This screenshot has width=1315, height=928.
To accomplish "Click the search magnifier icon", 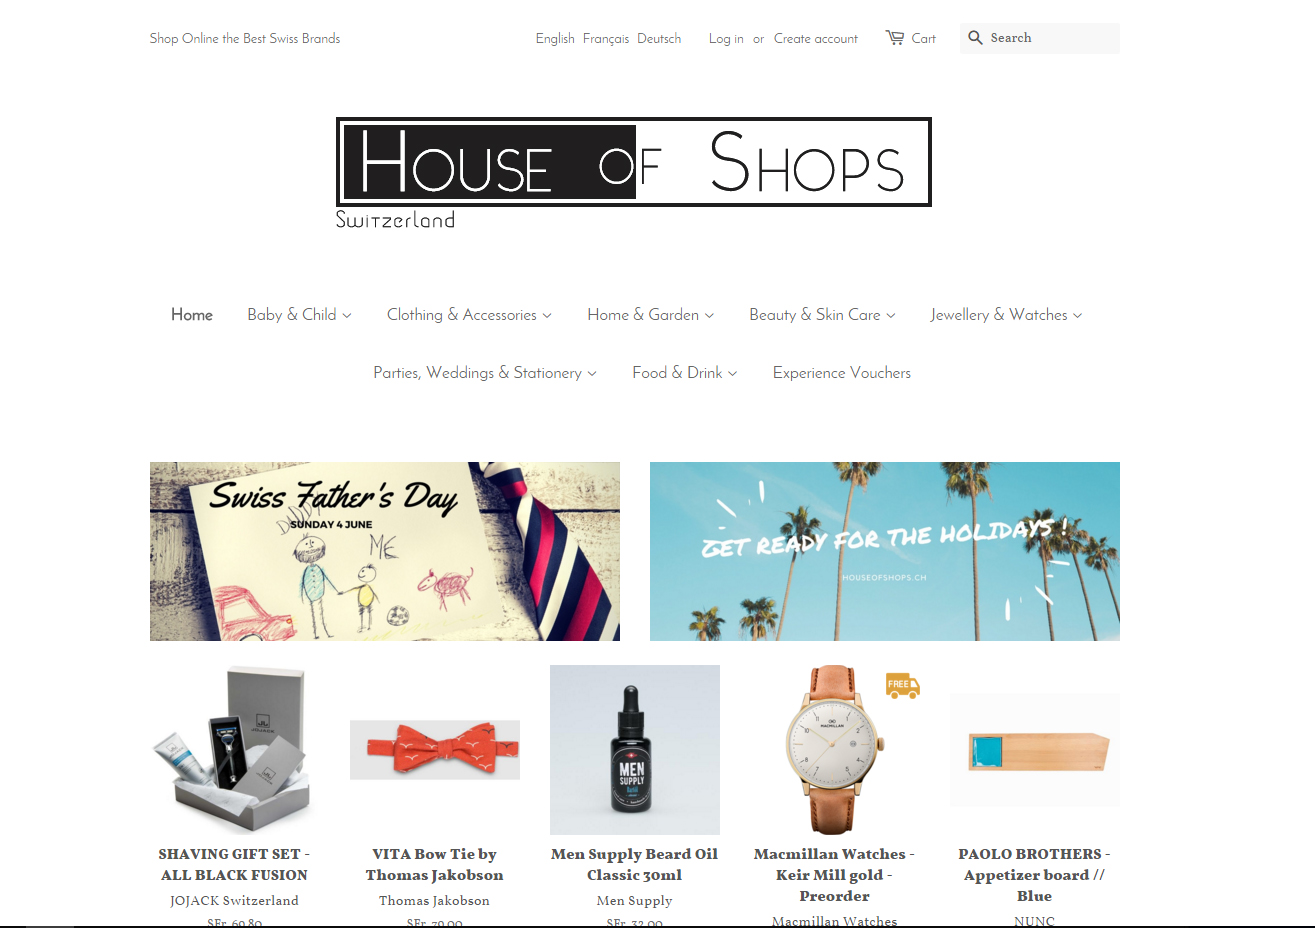I will [975, 38].
